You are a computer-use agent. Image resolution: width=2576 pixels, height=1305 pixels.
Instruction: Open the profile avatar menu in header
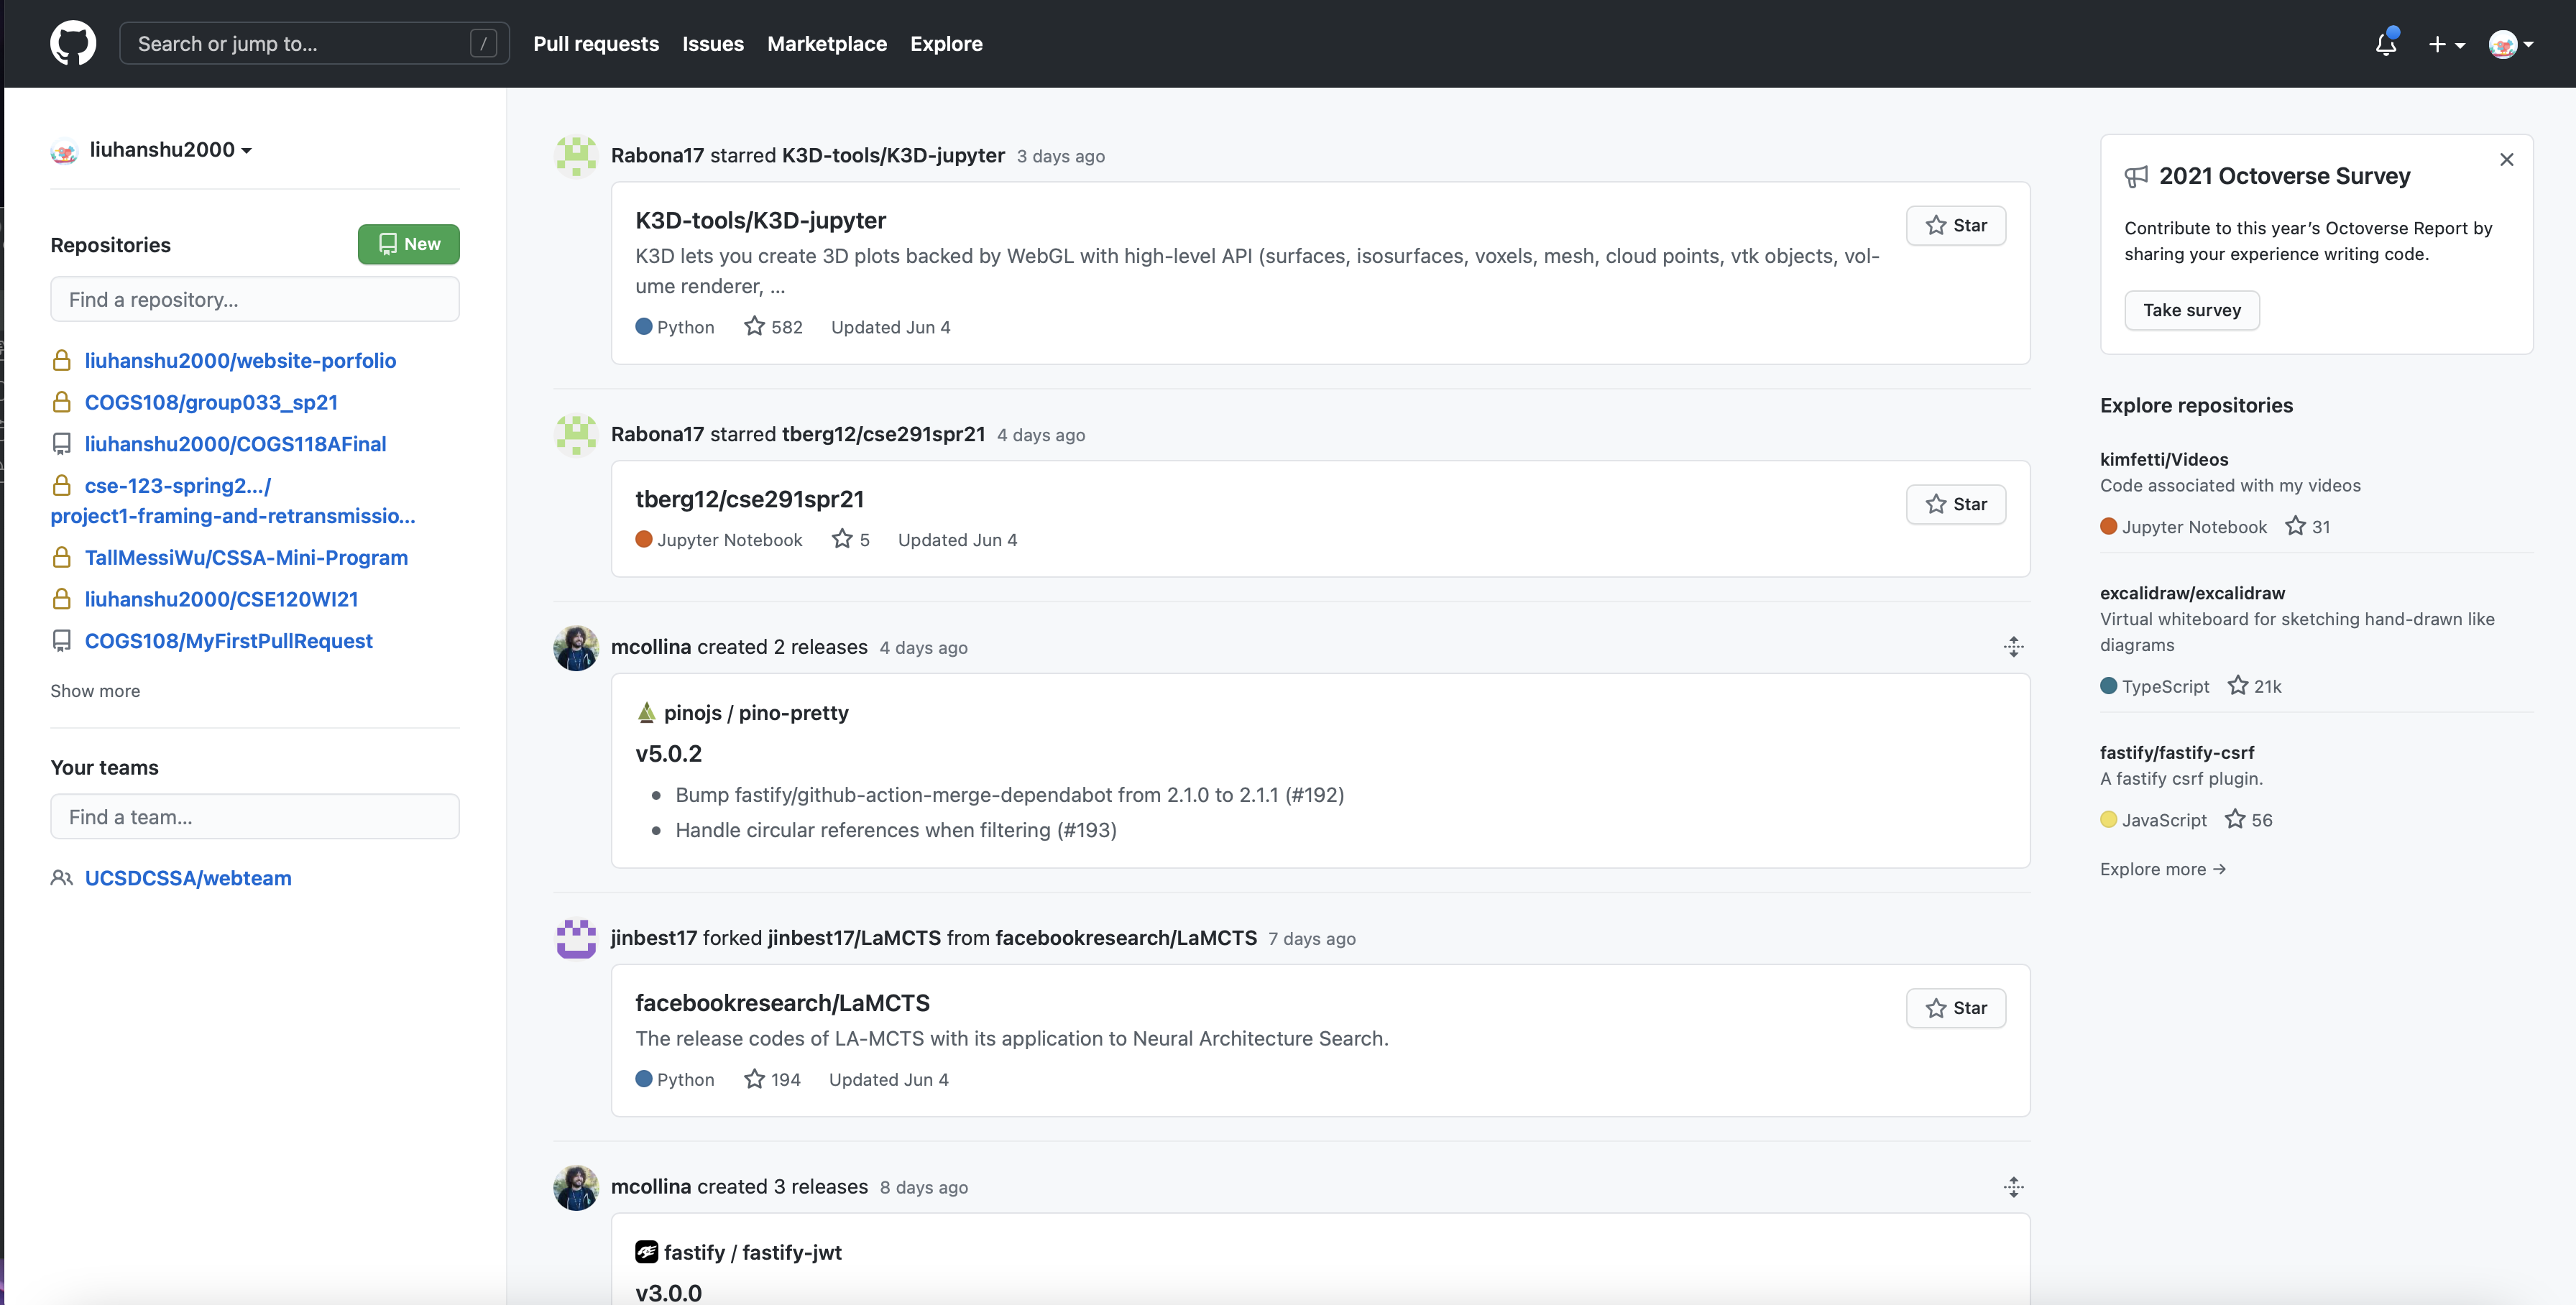2511,44
